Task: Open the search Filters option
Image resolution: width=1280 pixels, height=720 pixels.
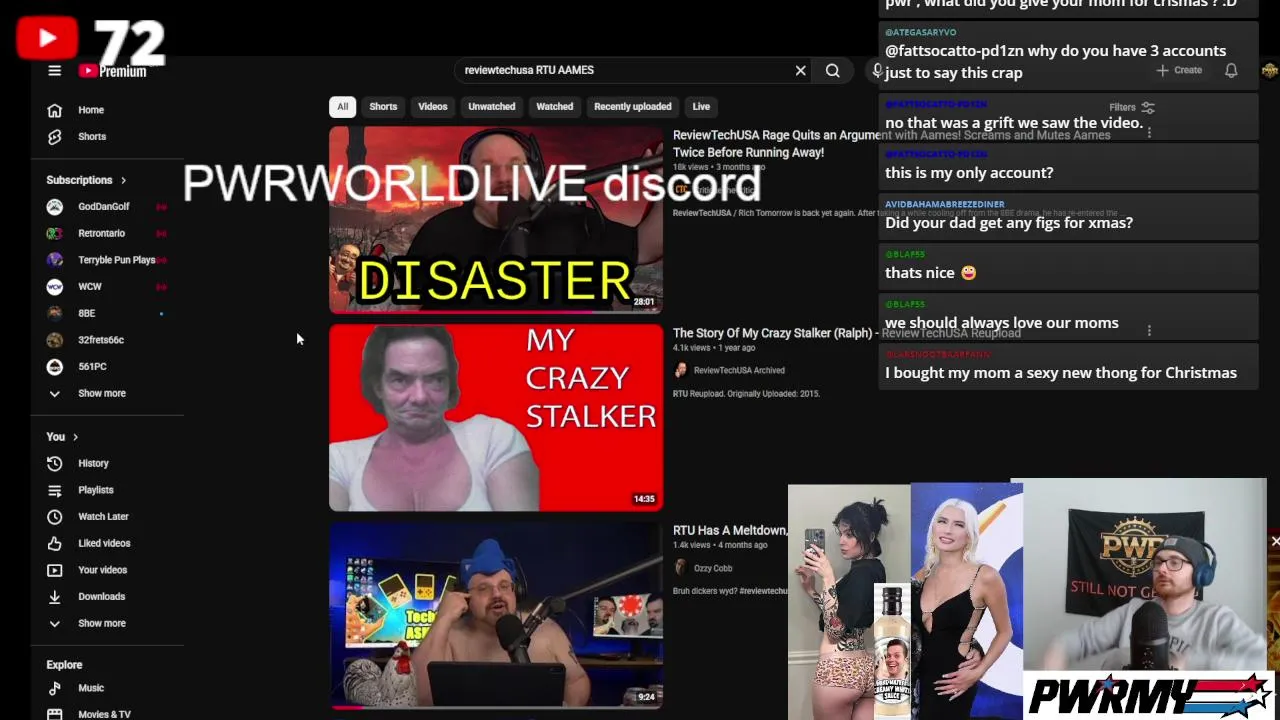Action: point(1131,107)
